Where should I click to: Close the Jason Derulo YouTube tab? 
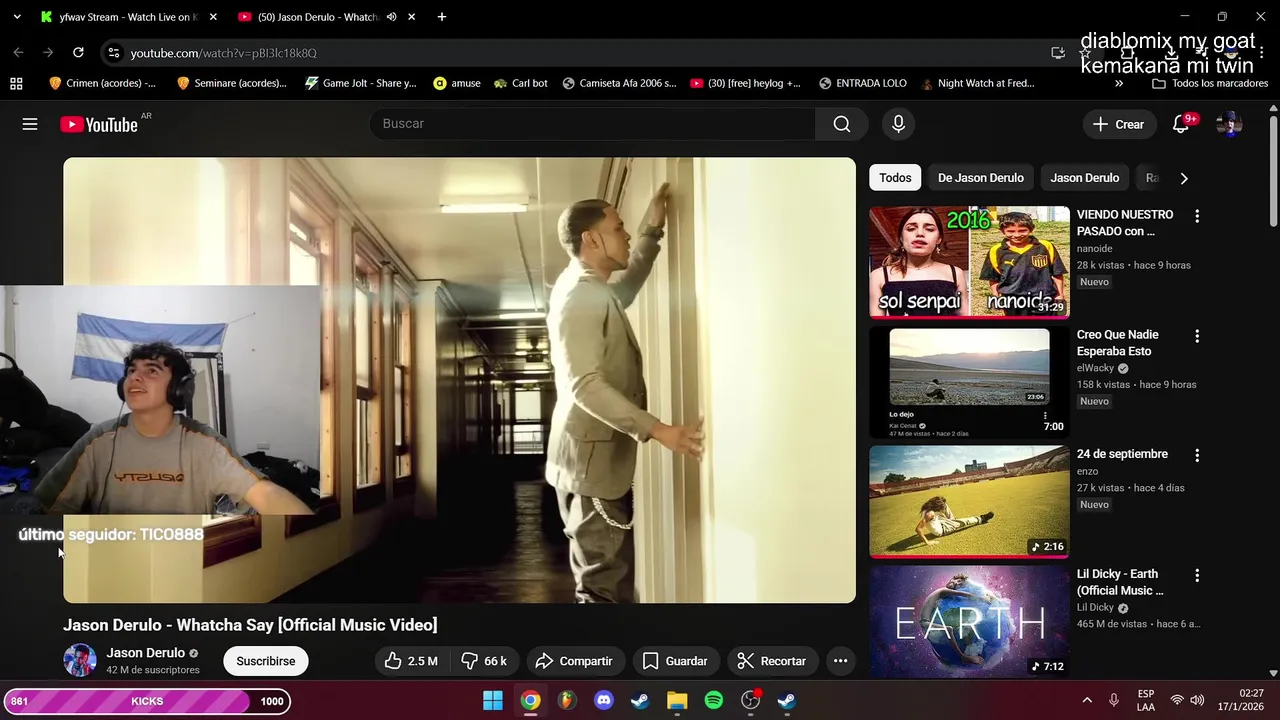coord(411,17)
